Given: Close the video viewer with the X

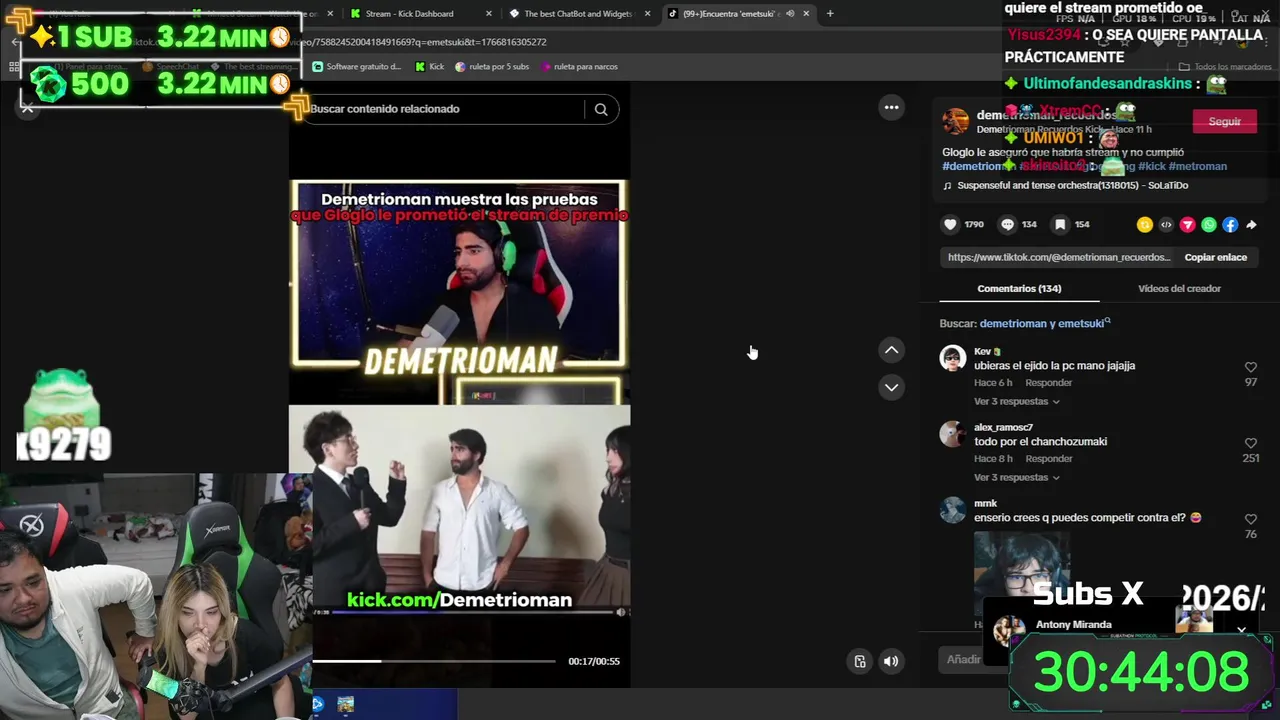Looking at the screenshot, I should pyautogui.click(x=28, y=108).
